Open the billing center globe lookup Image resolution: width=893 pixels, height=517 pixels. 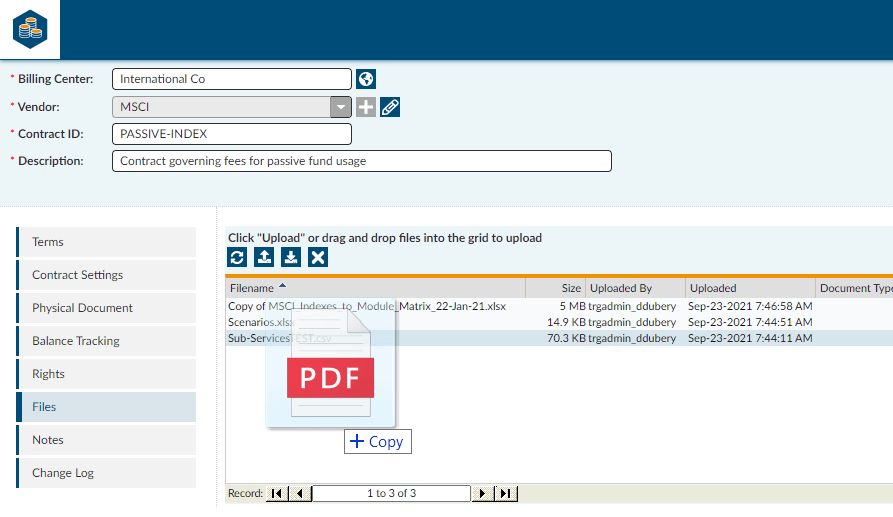tap(366, 79)
